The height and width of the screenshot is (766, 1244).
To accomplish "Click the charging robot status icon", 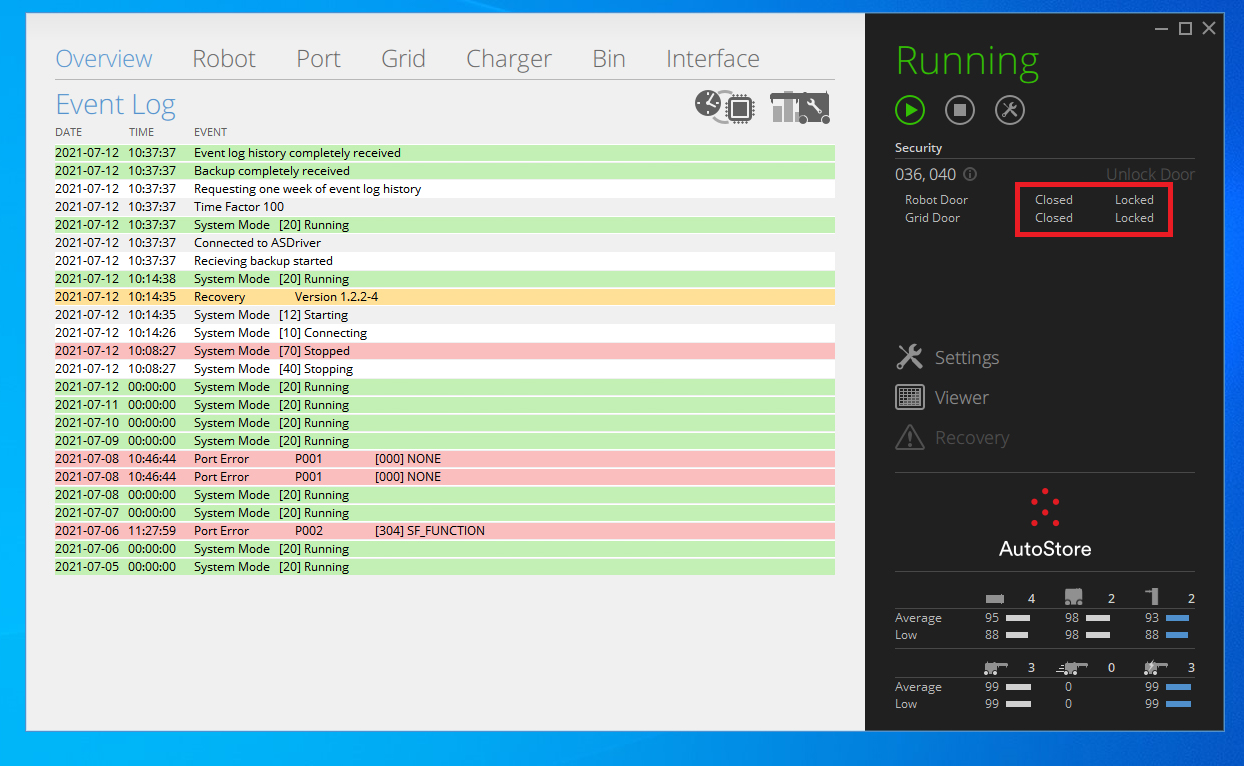I will [x=1156, y=667].
